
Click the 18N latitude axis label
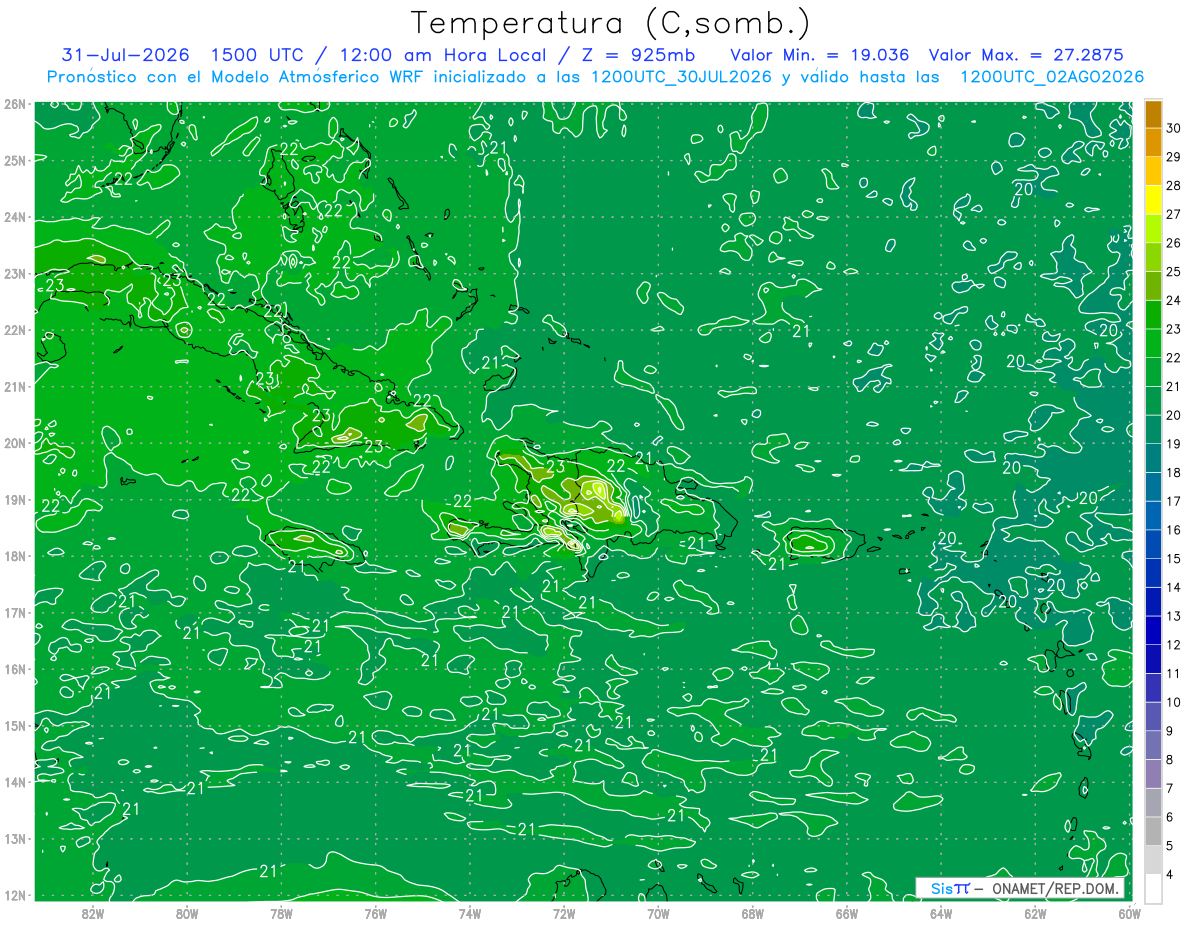pyautogui.click(x=14, y=556)
